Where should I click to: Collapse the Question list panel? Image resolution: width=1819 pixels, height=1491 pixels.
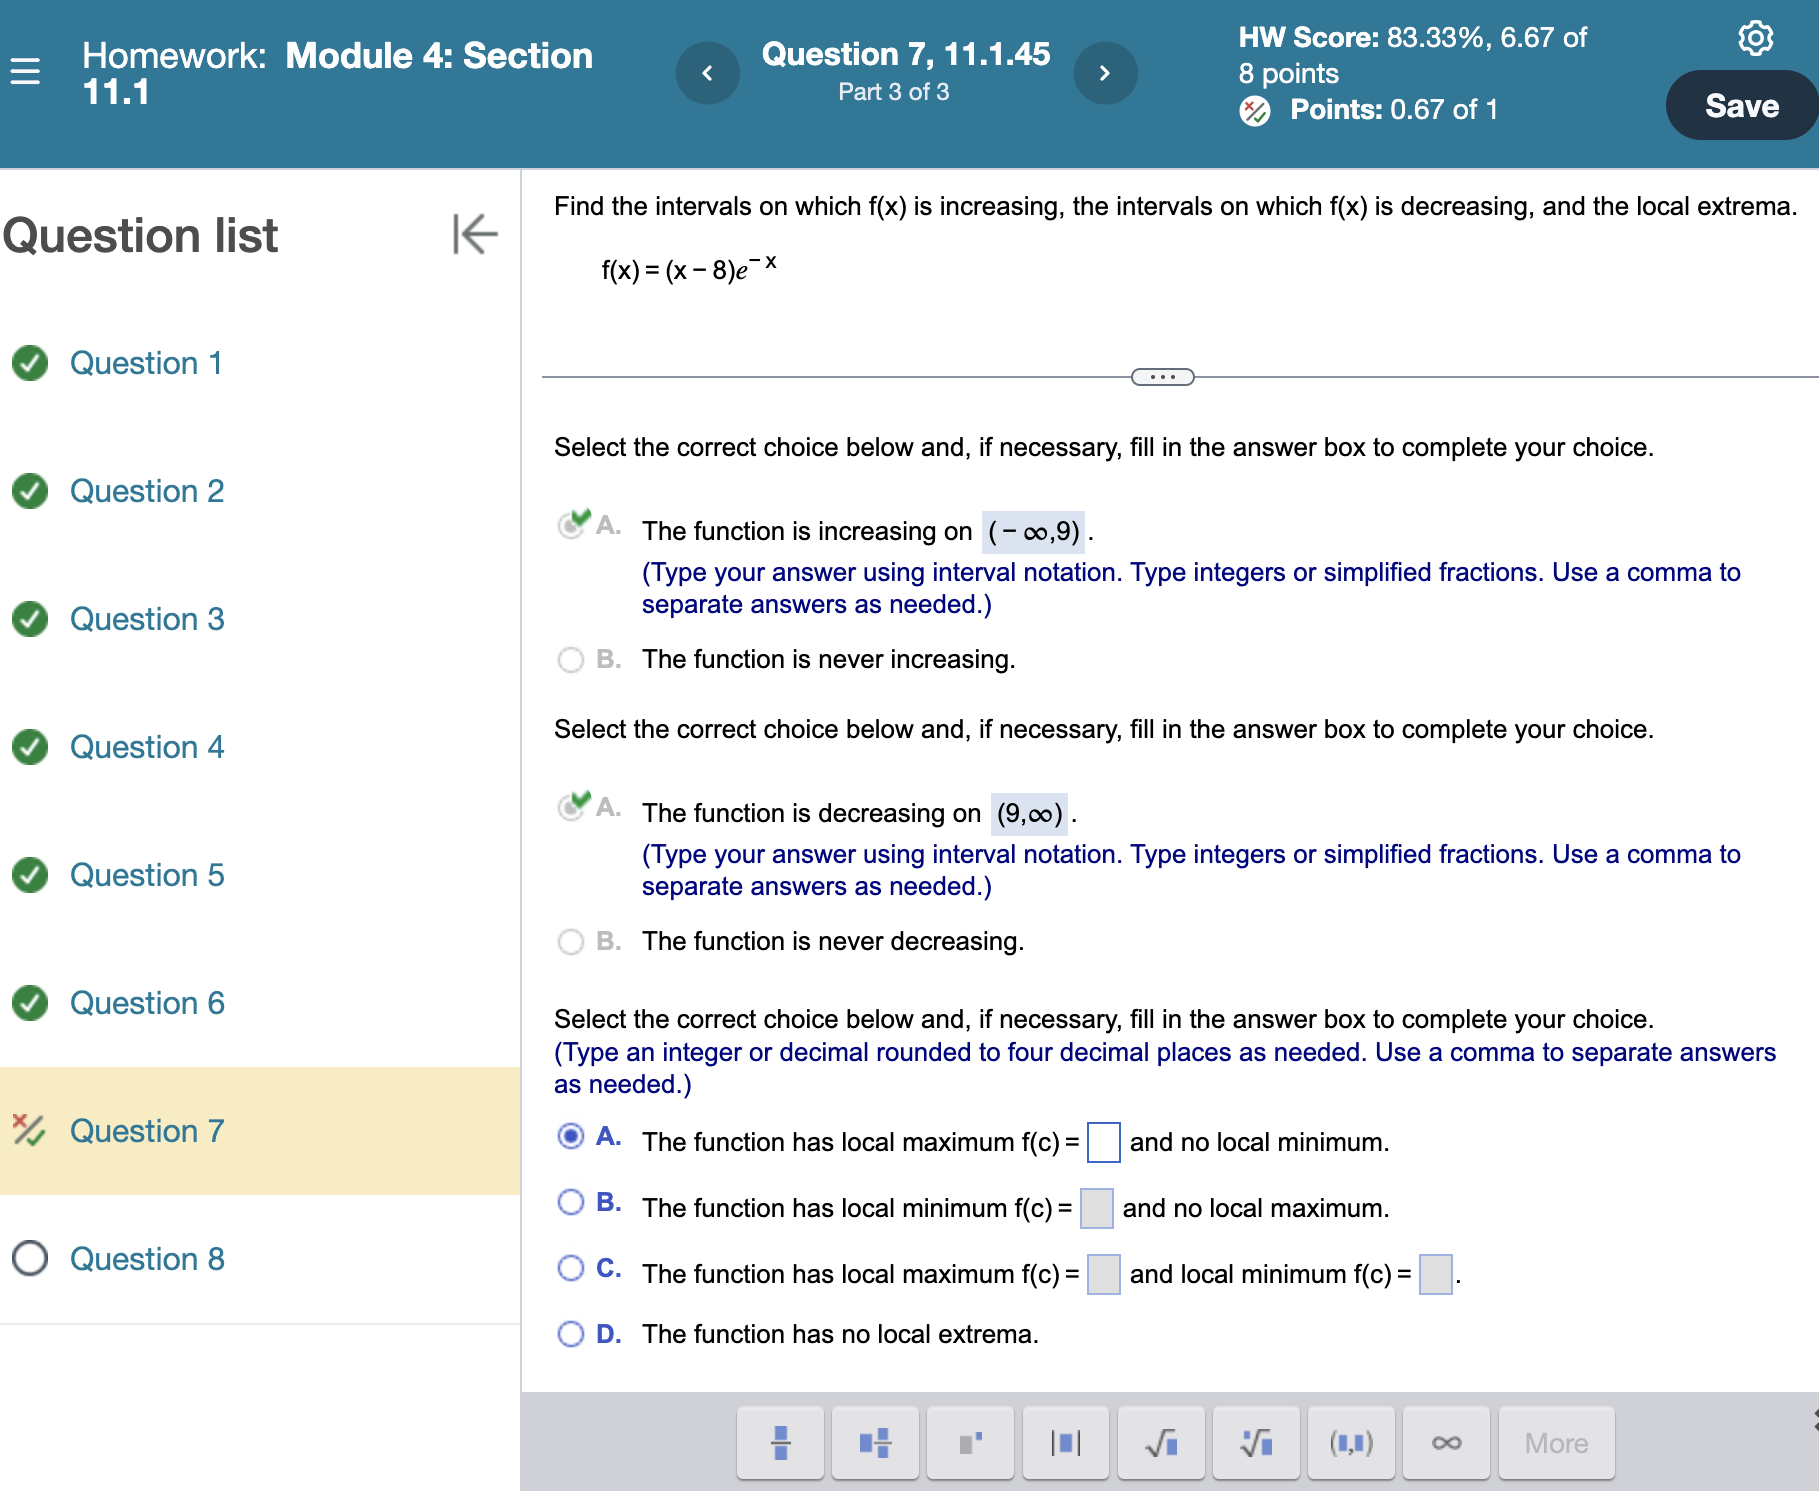coord(474,234)
